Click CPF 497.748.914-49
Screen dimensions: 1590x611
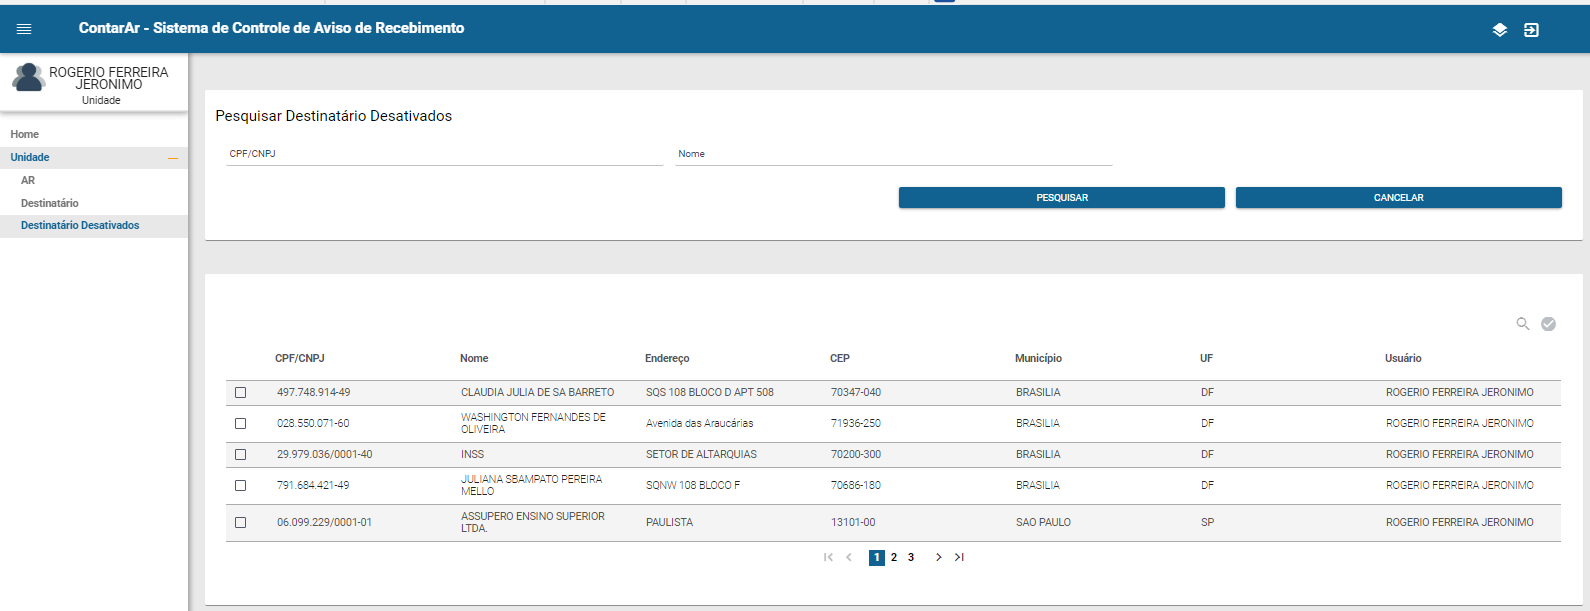[x=314, y=393]
